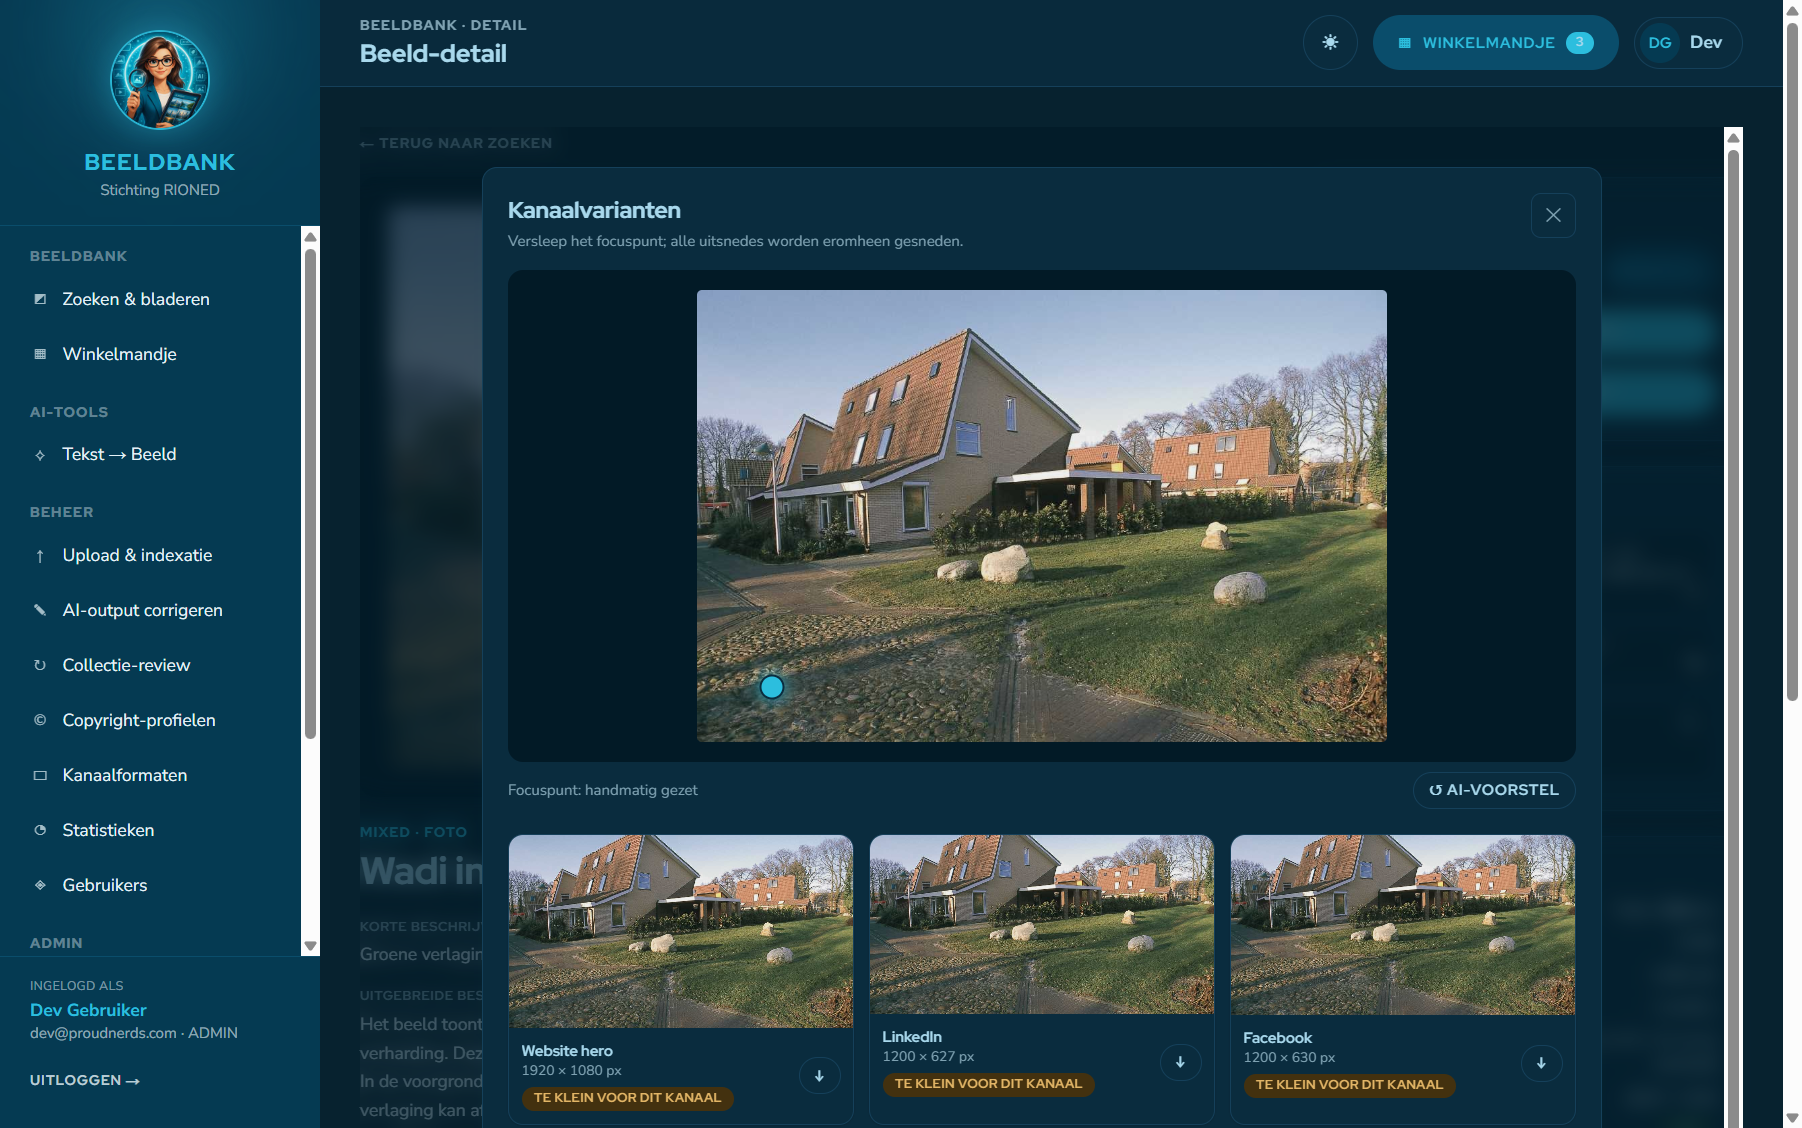This screenshot has height=1128, width=1802.
Task: Open the DG Dev user menu
Action: [x=1688, y=42]
